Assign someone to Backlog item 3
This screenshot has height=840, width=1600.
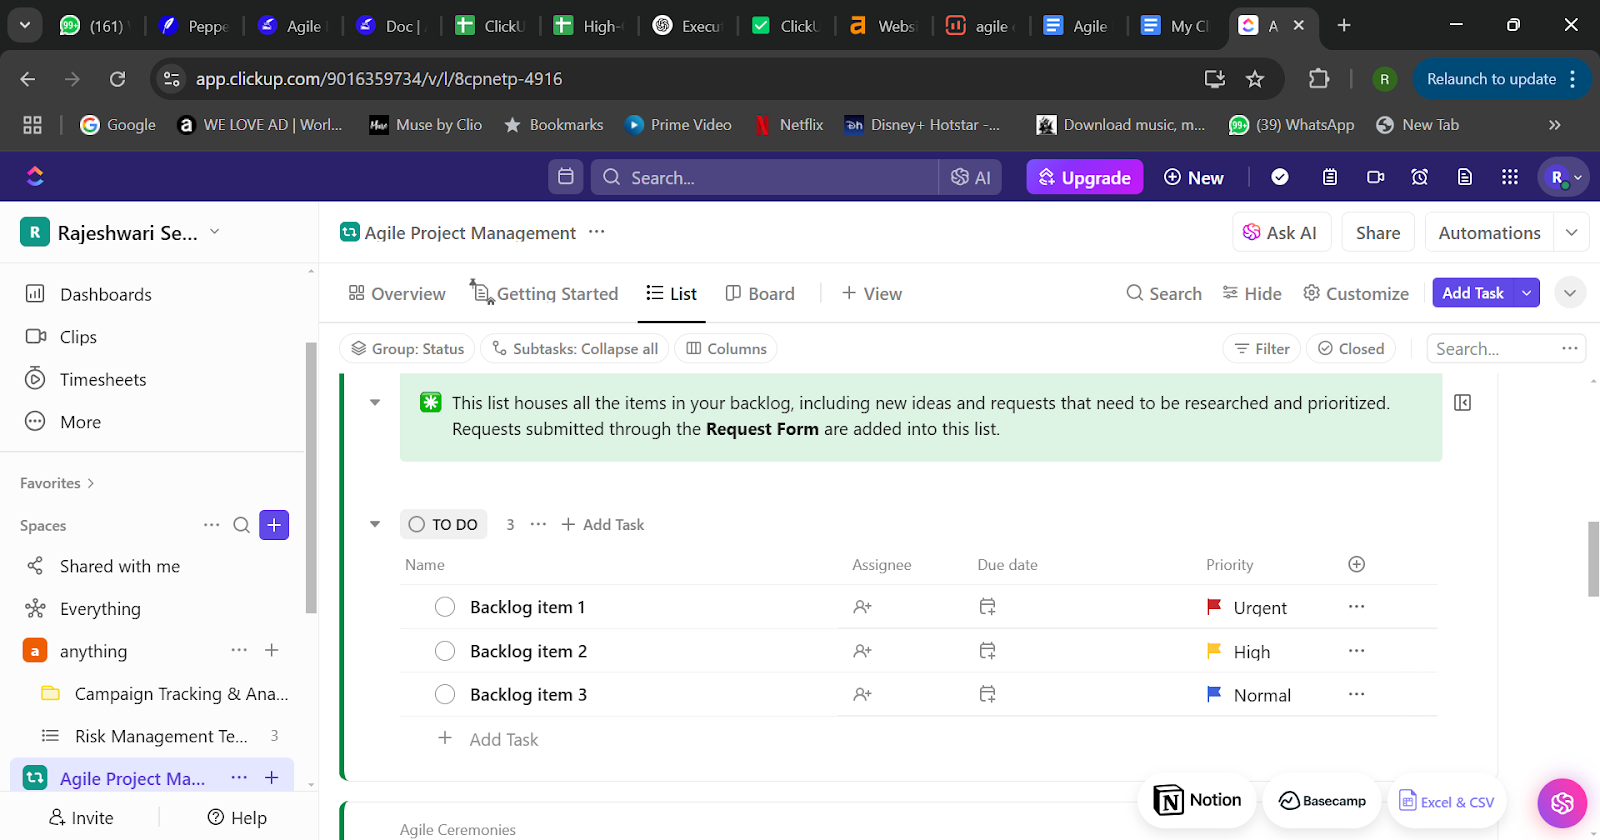(x=862, y=694)
